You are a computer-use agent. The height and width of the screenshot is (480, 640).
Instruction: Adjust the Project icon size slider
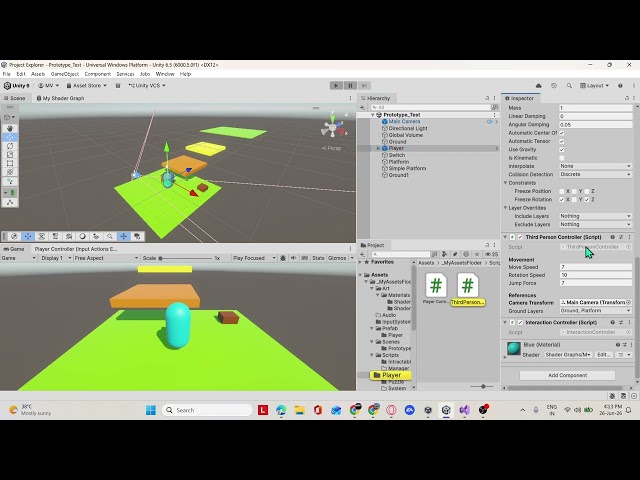481,386
